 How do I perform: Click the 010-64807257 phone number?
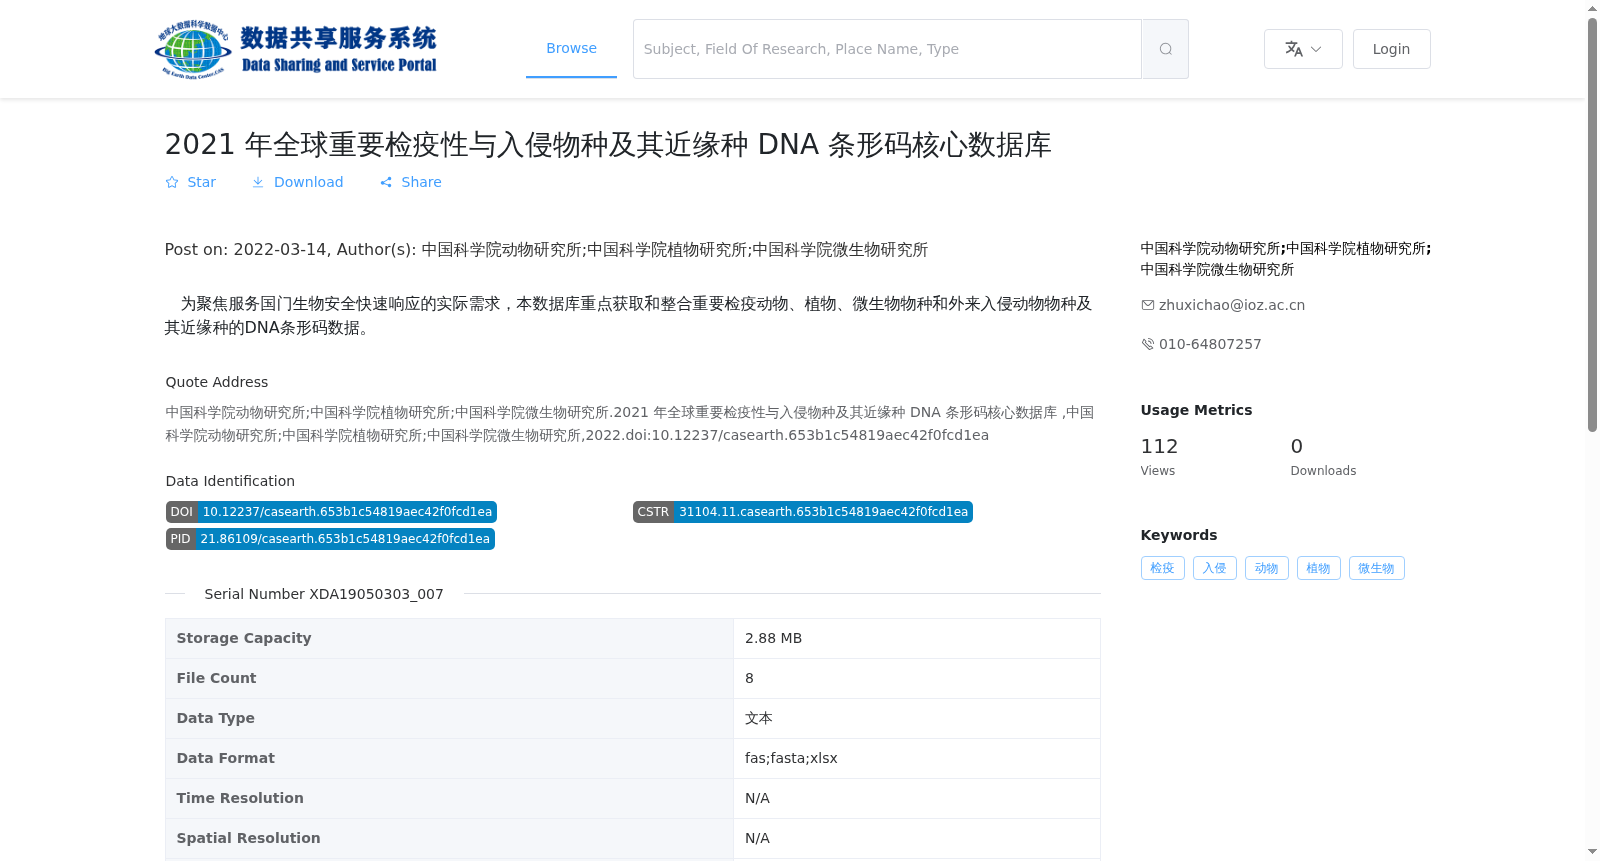pos(1210,344)
